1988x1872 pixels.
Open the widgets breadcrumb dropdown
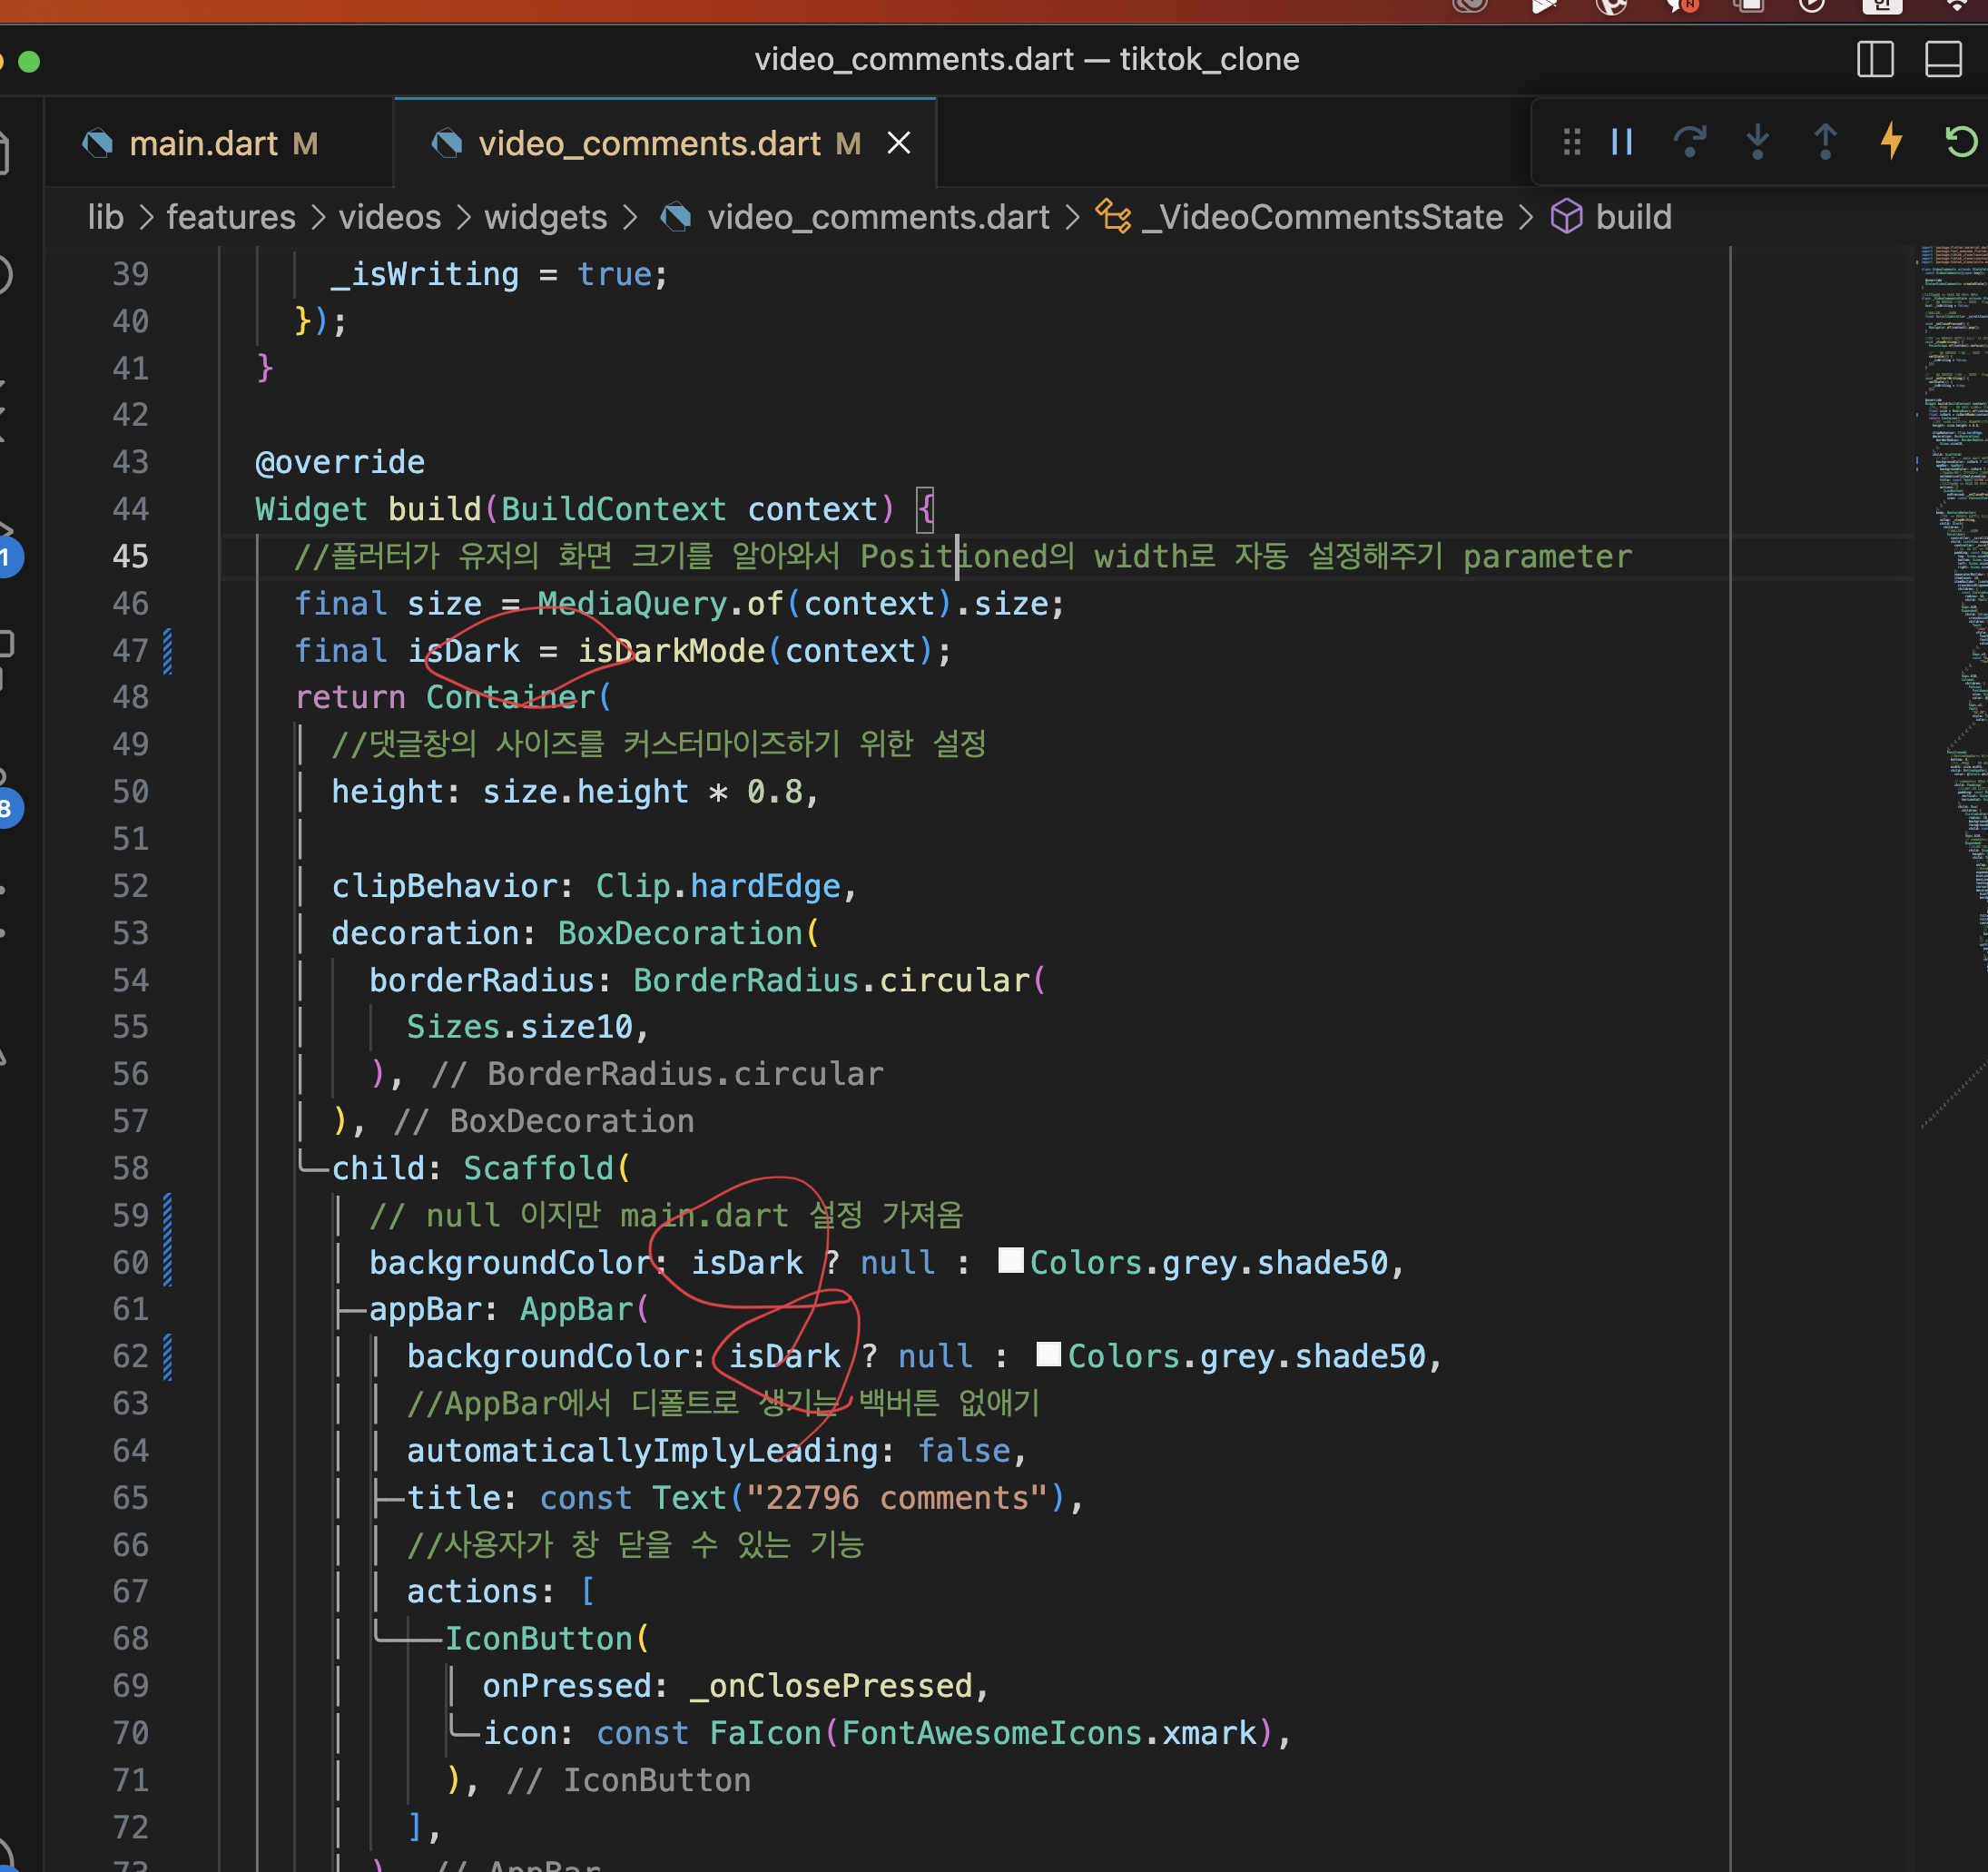tap(546, 217)
